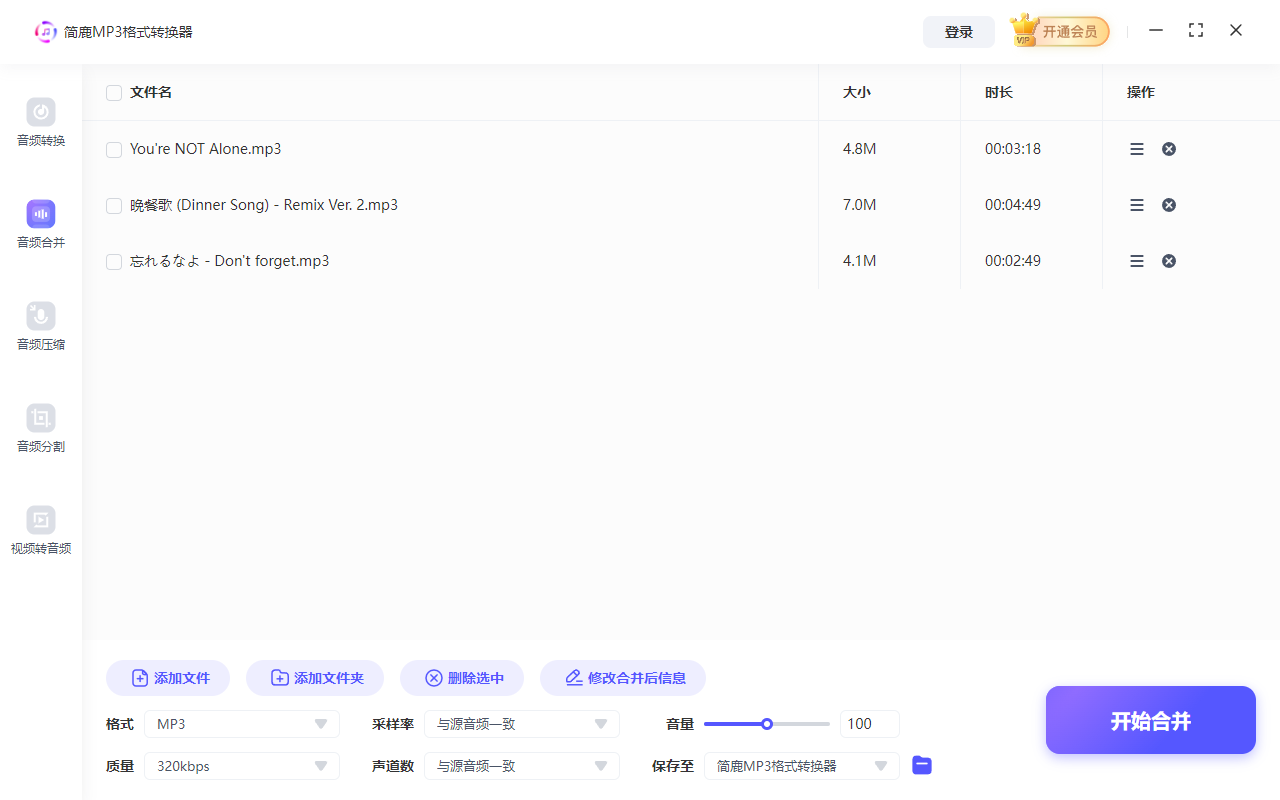Click the 大小 column header
1280x800 pixels.
(x=857, y=92)
